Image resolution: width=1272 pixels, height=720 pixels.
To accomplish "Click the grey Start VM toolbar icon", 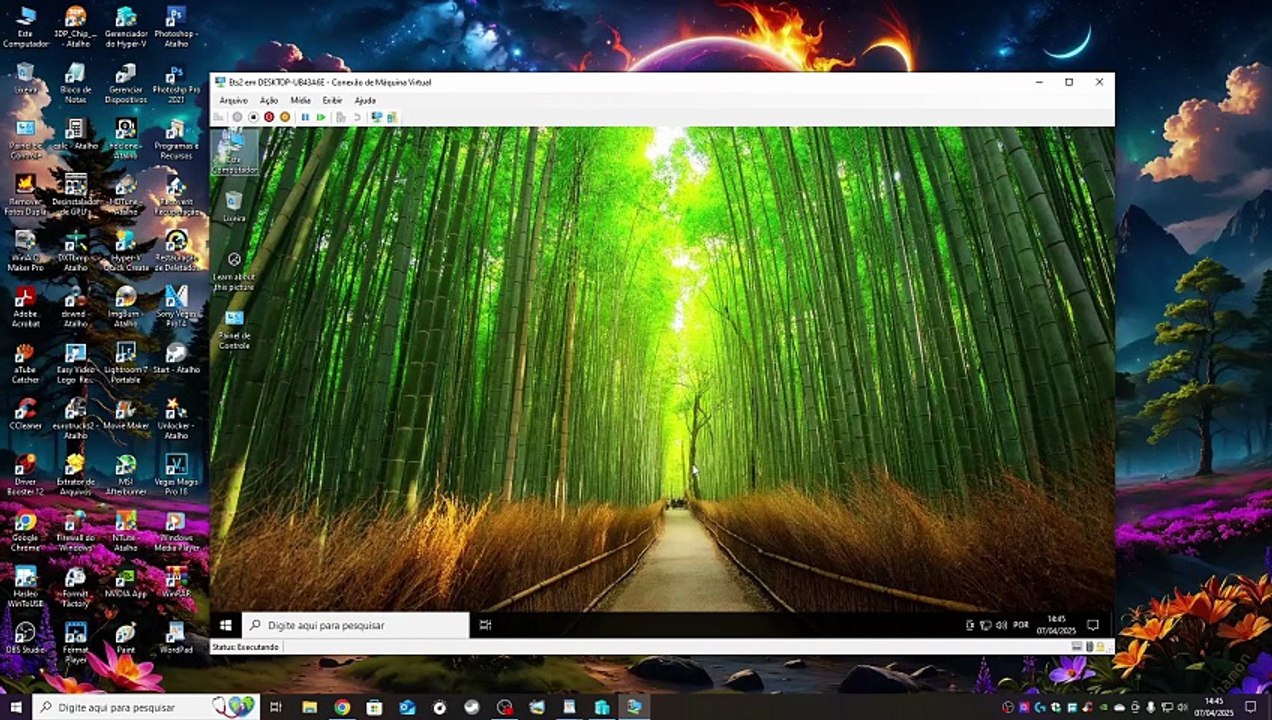I will coord(237,117).
